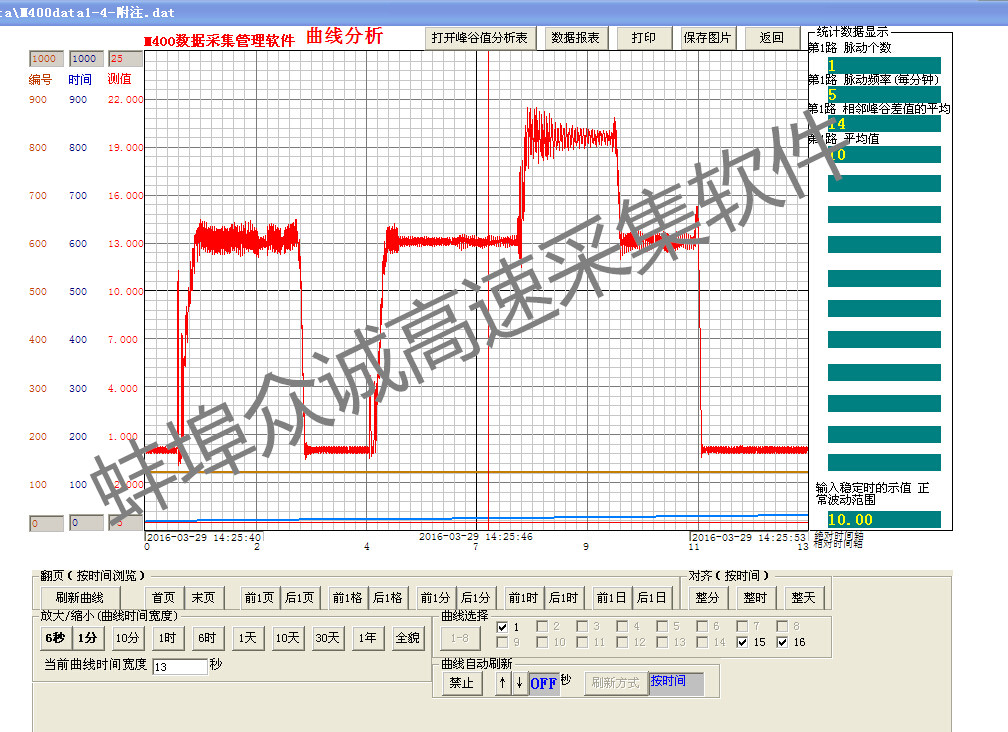Jump to first page with 首页

163,597
